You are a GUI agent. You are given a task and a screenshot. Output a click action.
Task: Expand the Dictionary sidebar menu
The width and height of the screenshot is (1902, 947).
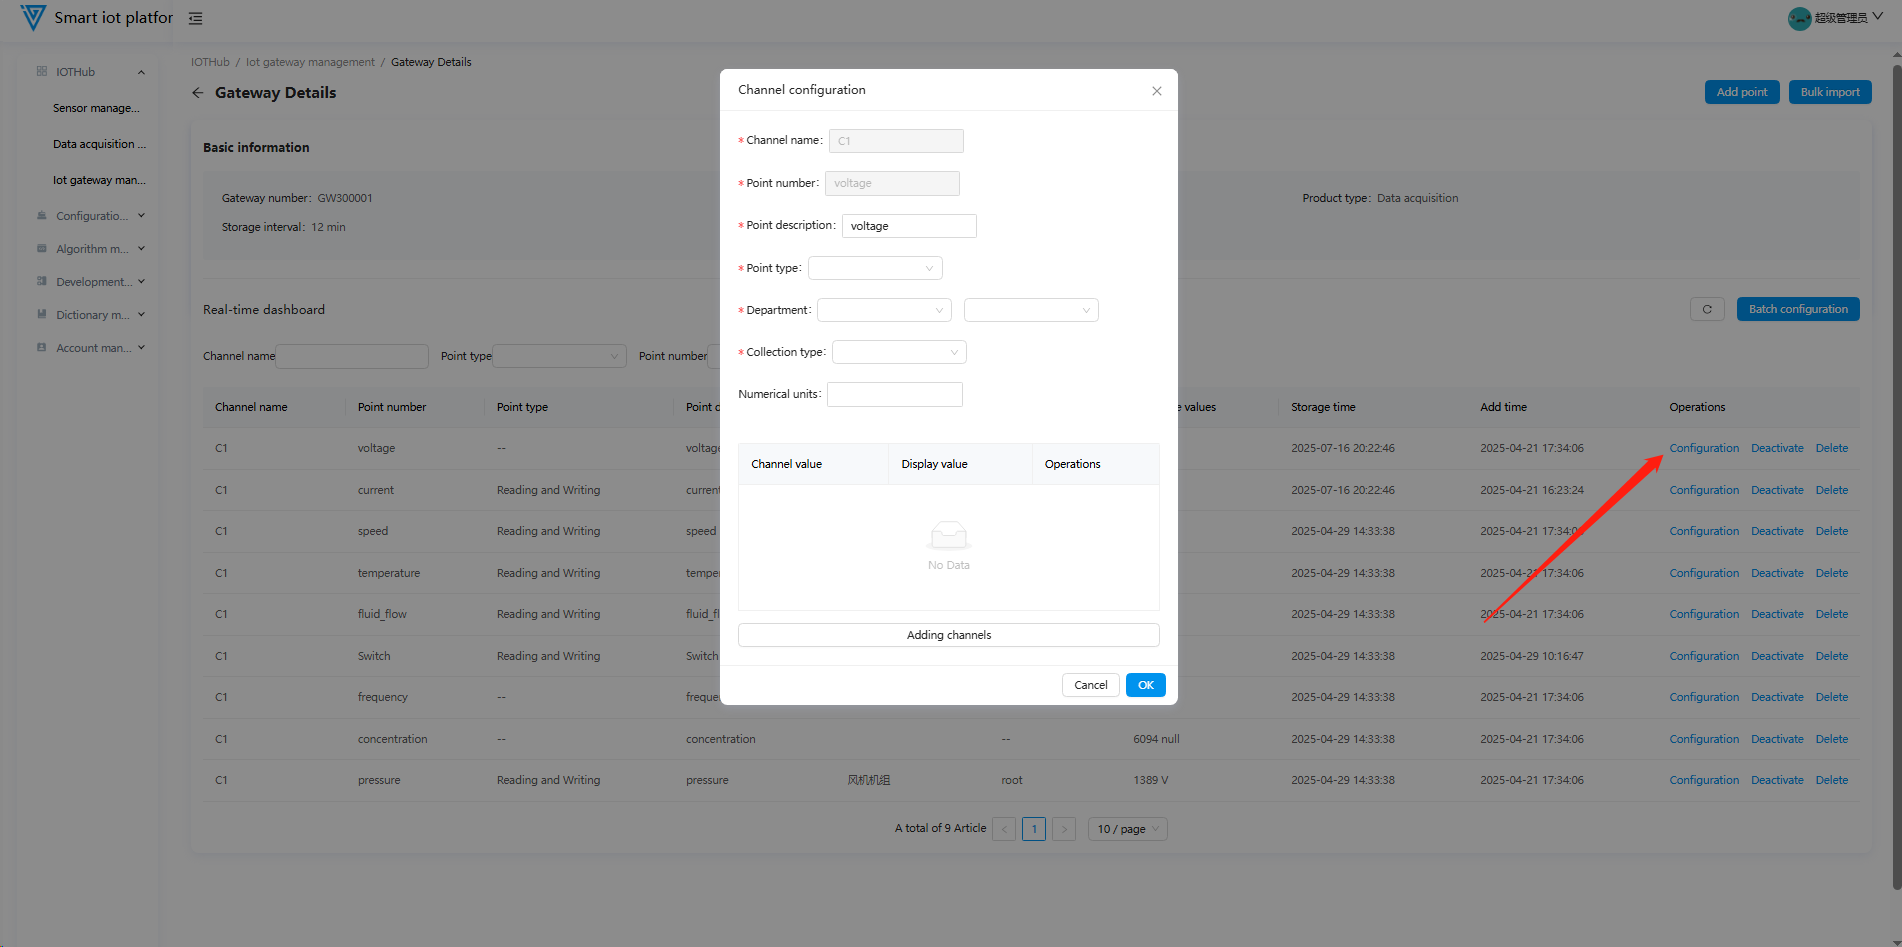click(x=141, y=315)
